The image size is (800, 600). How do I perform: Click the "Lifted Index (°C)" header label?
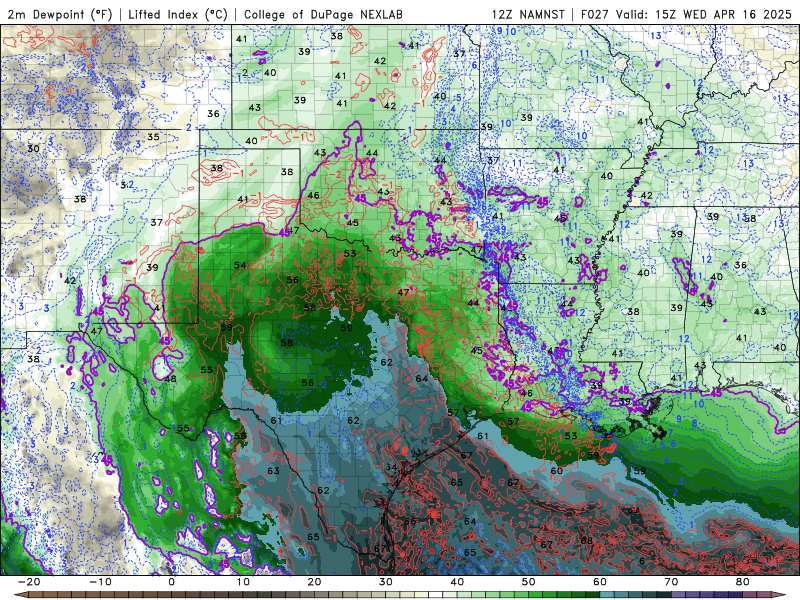178,14
